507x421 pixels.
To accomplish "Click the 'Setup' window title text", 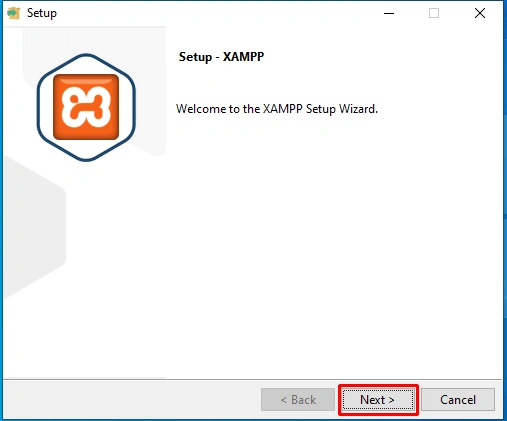I will 42,13.
